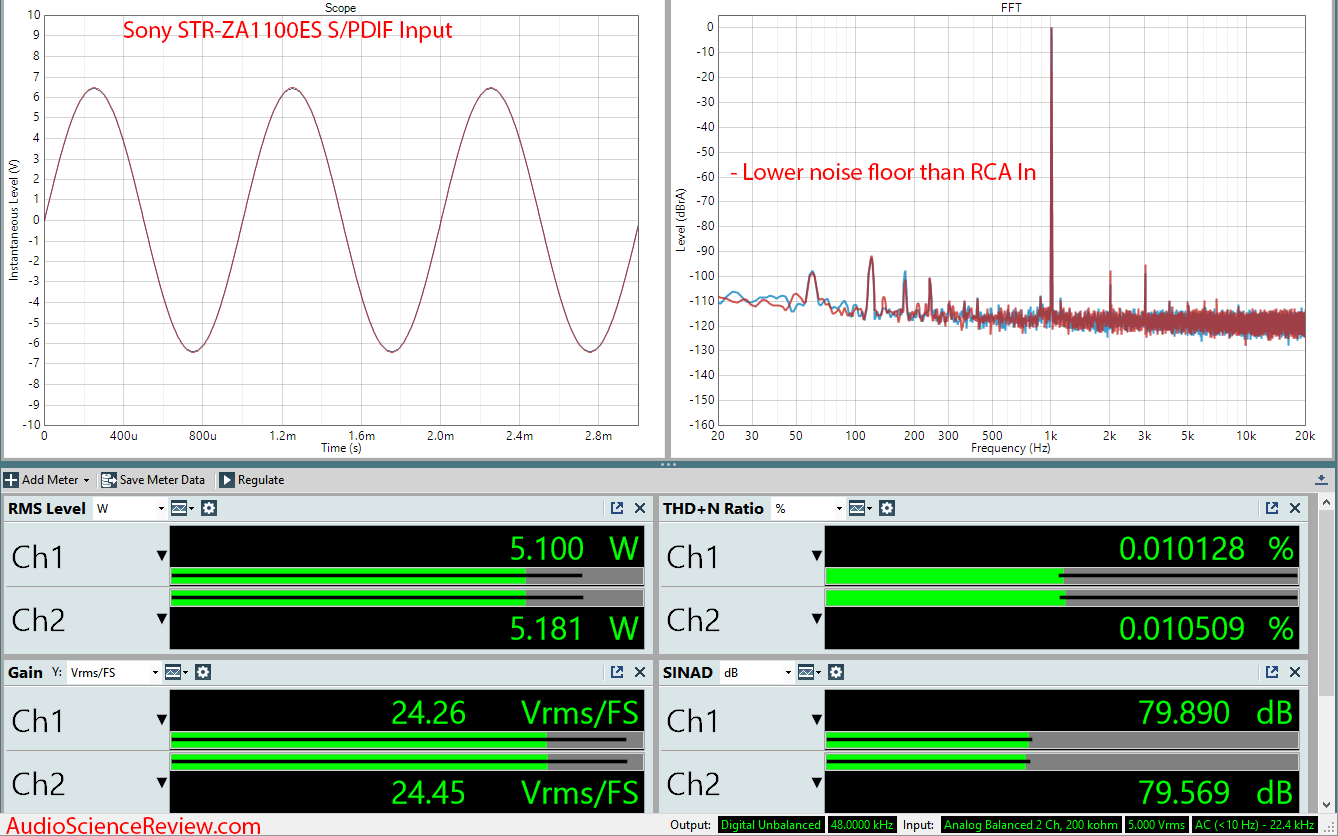Open the RMS Level graph view icon

tap(181, 508)
